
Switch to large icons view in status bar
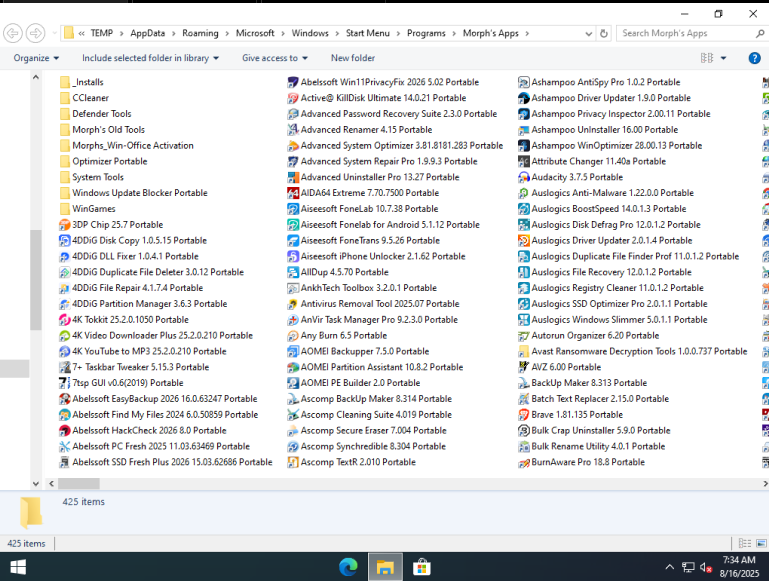click(x=761, y=543)
